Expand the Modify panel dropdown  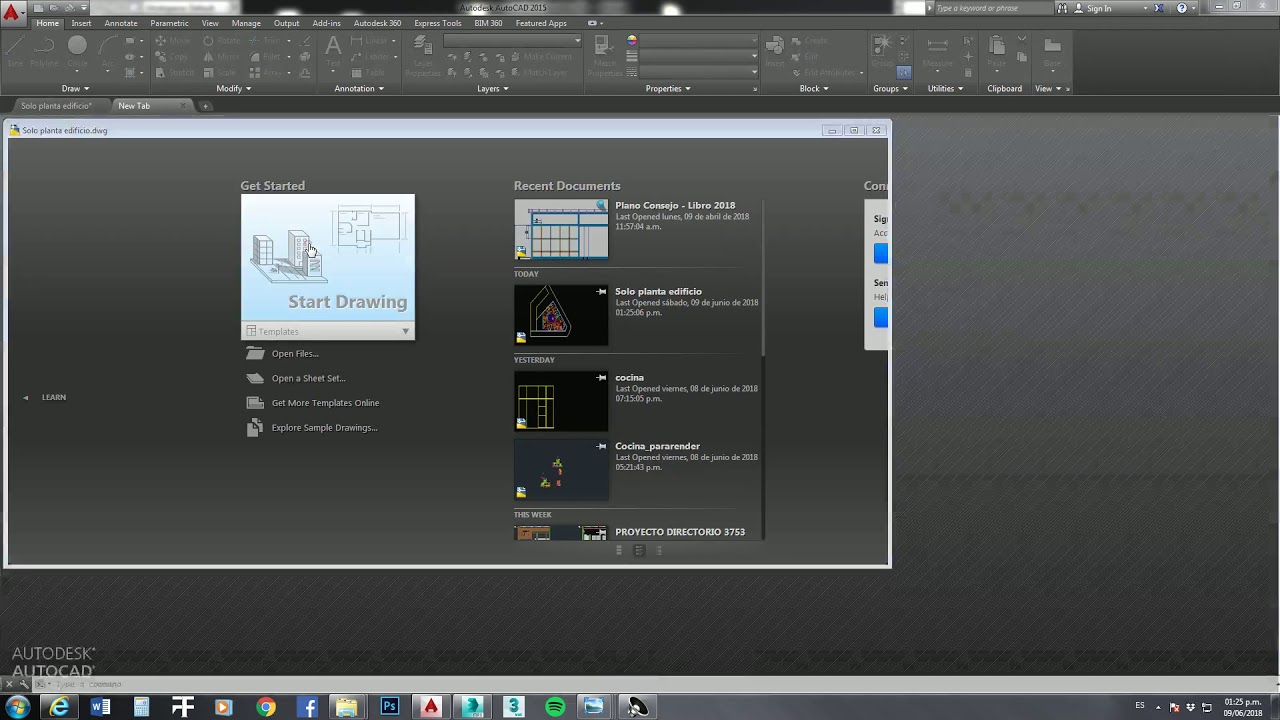coord(234,88)
